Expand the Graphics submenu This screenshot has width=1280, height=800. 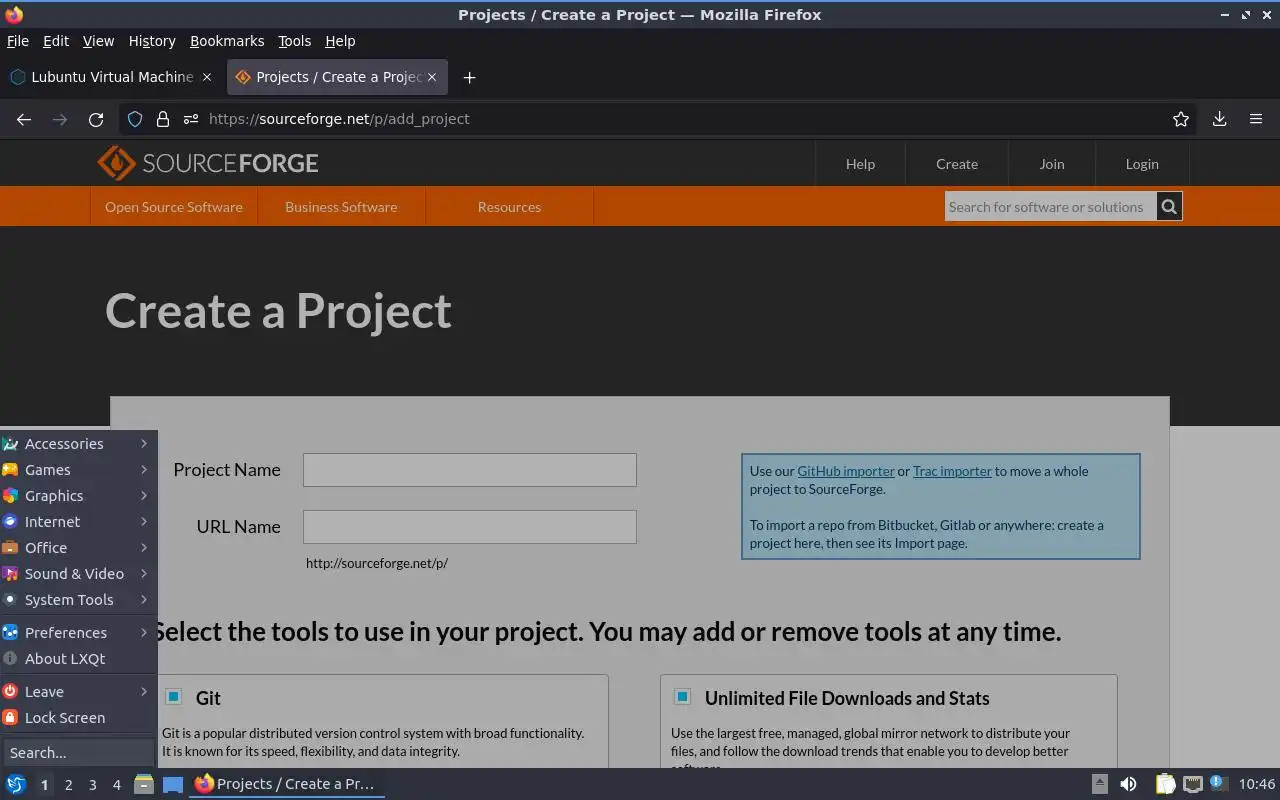[x=78, y=495]
